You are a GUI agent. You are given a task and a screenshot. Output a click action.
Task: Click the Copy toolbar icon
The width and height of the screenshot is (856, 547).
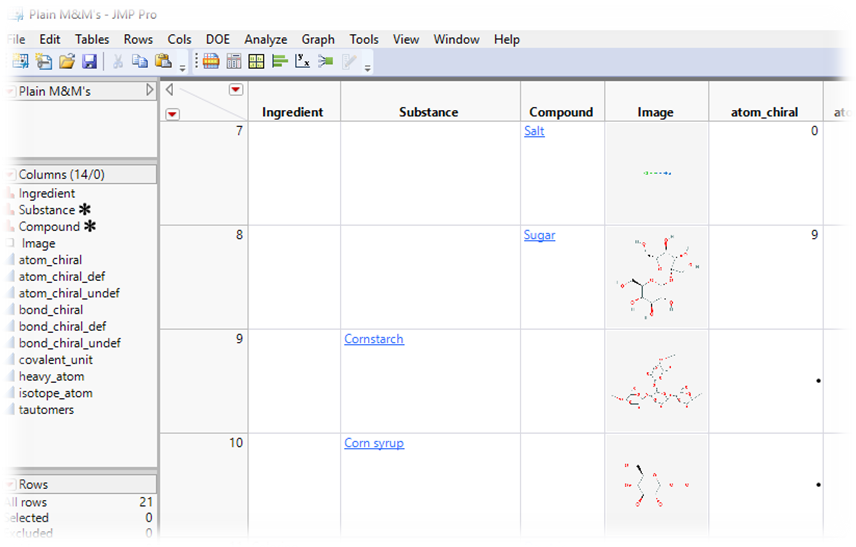(x=140, y=61)
